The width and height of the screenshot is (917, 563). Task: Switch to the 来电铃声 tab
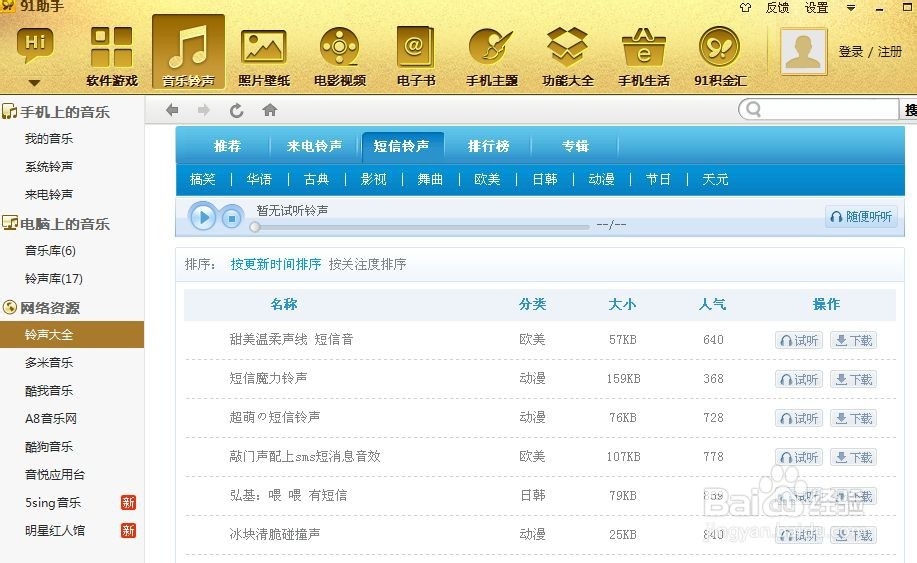315,146
